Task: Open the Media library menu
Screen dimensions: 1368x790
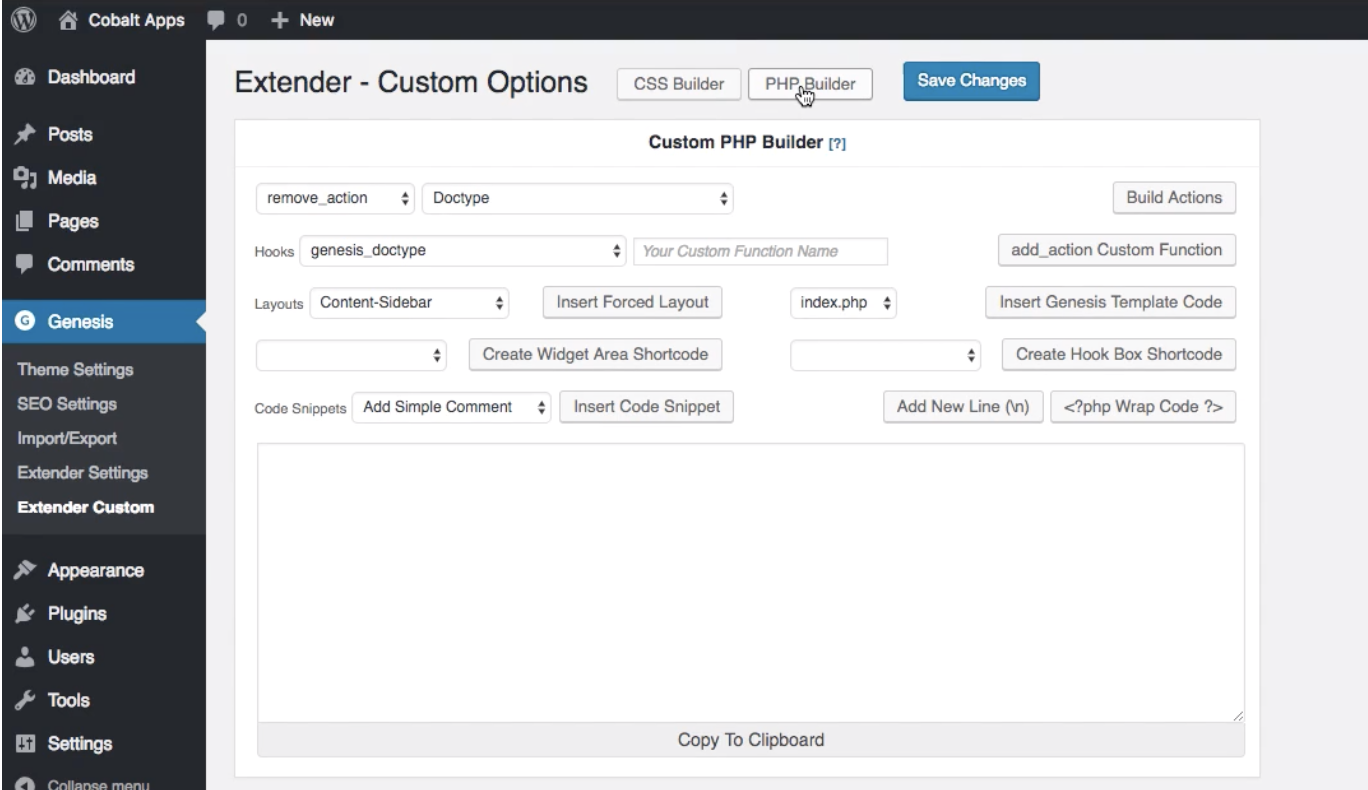Action: 72,178
